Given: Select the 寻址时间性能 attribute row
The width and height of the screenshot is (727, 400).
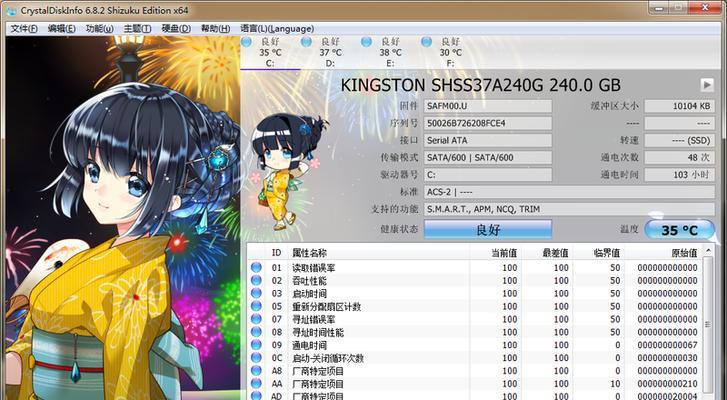Looking at the screenshot, I should pyautogui.click(x=474, y=332).
